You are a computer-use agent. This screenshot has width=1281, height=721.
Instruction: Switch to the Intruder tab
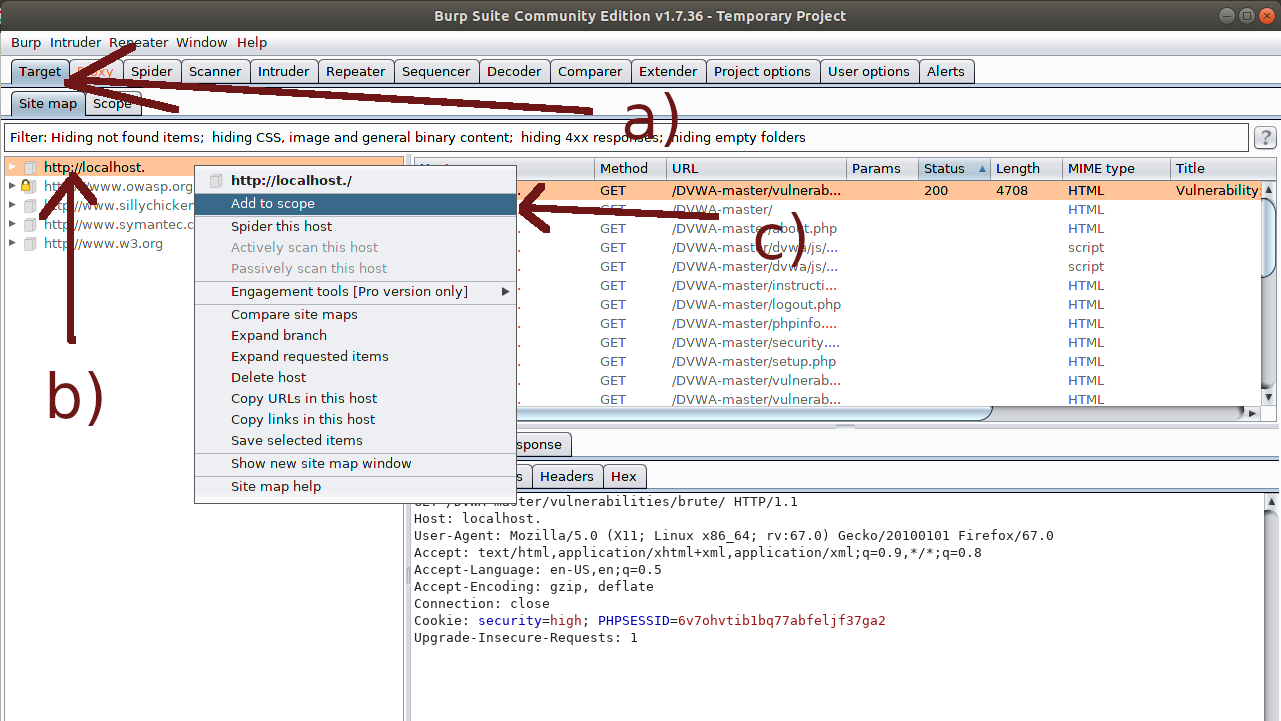click(x=284, y=72)
